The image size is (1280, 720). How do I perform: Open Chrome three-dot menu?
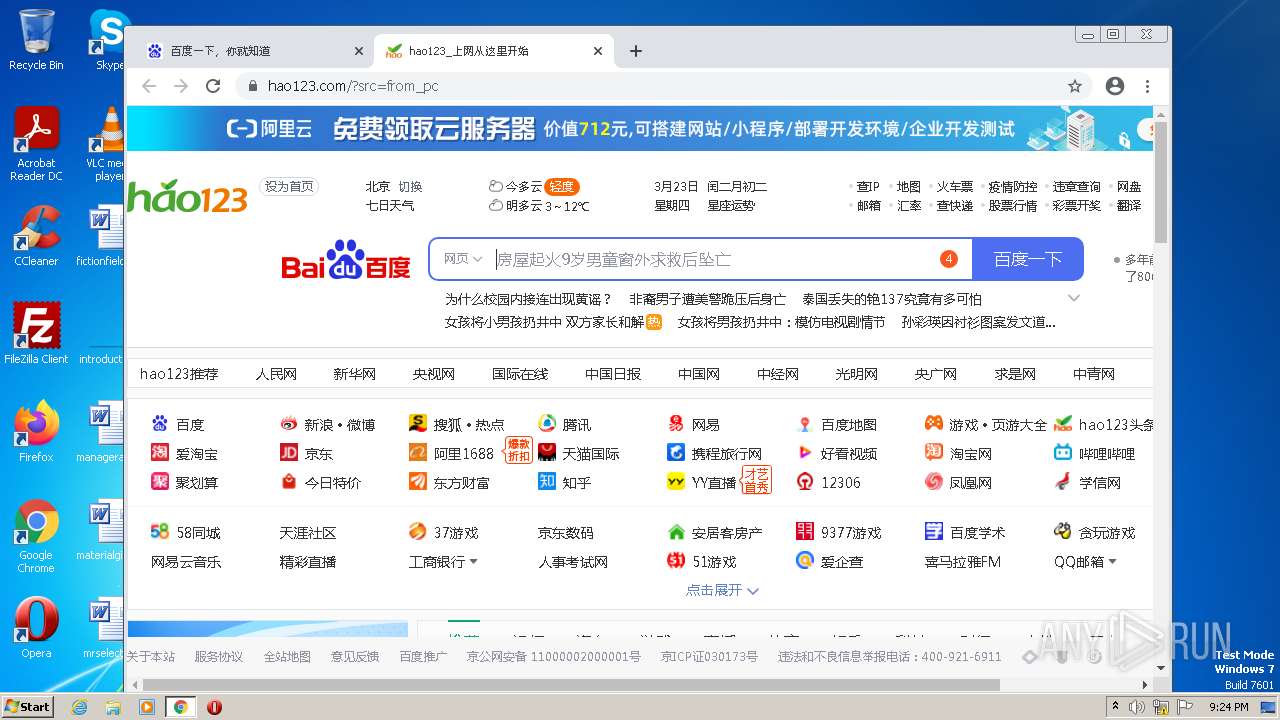point(1148,86)
